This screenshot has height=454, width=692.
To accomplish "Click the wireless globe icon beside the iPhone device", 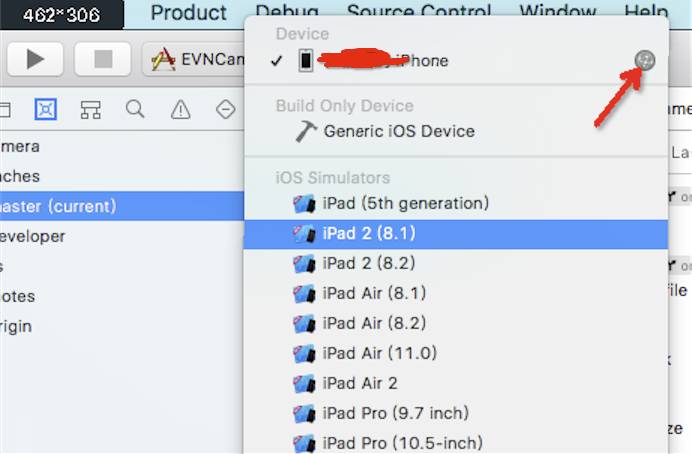I will [x=645, y=60].
